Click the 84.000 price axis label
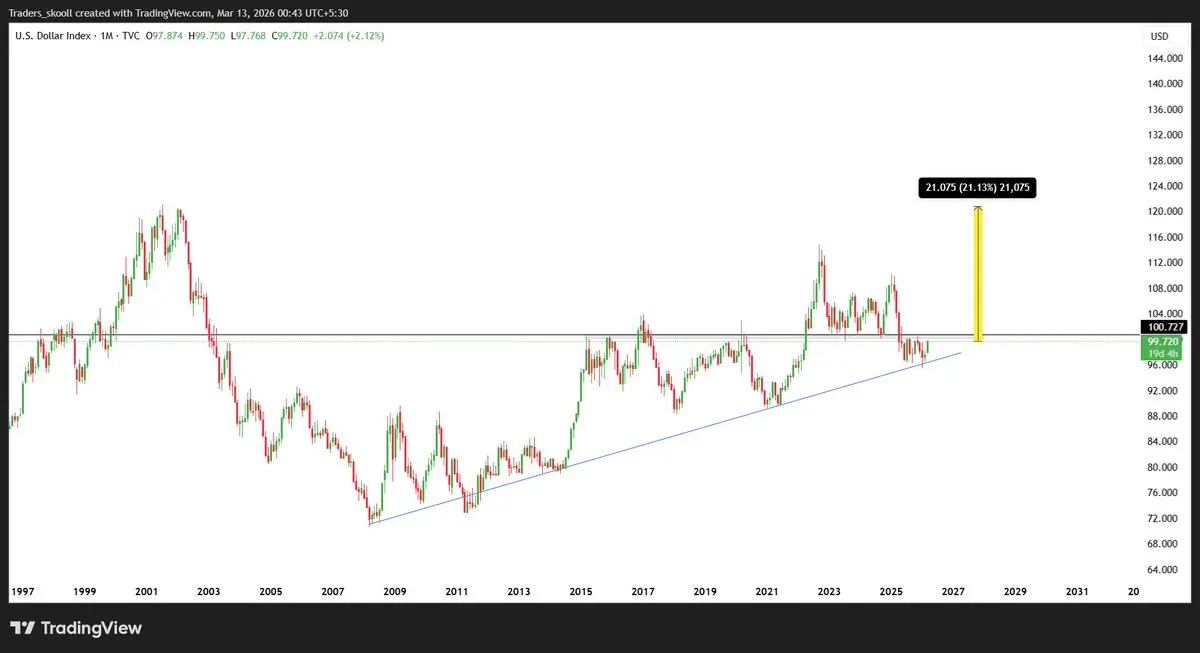Screen dimensions: 1200x653 (x=1162, y=442)
